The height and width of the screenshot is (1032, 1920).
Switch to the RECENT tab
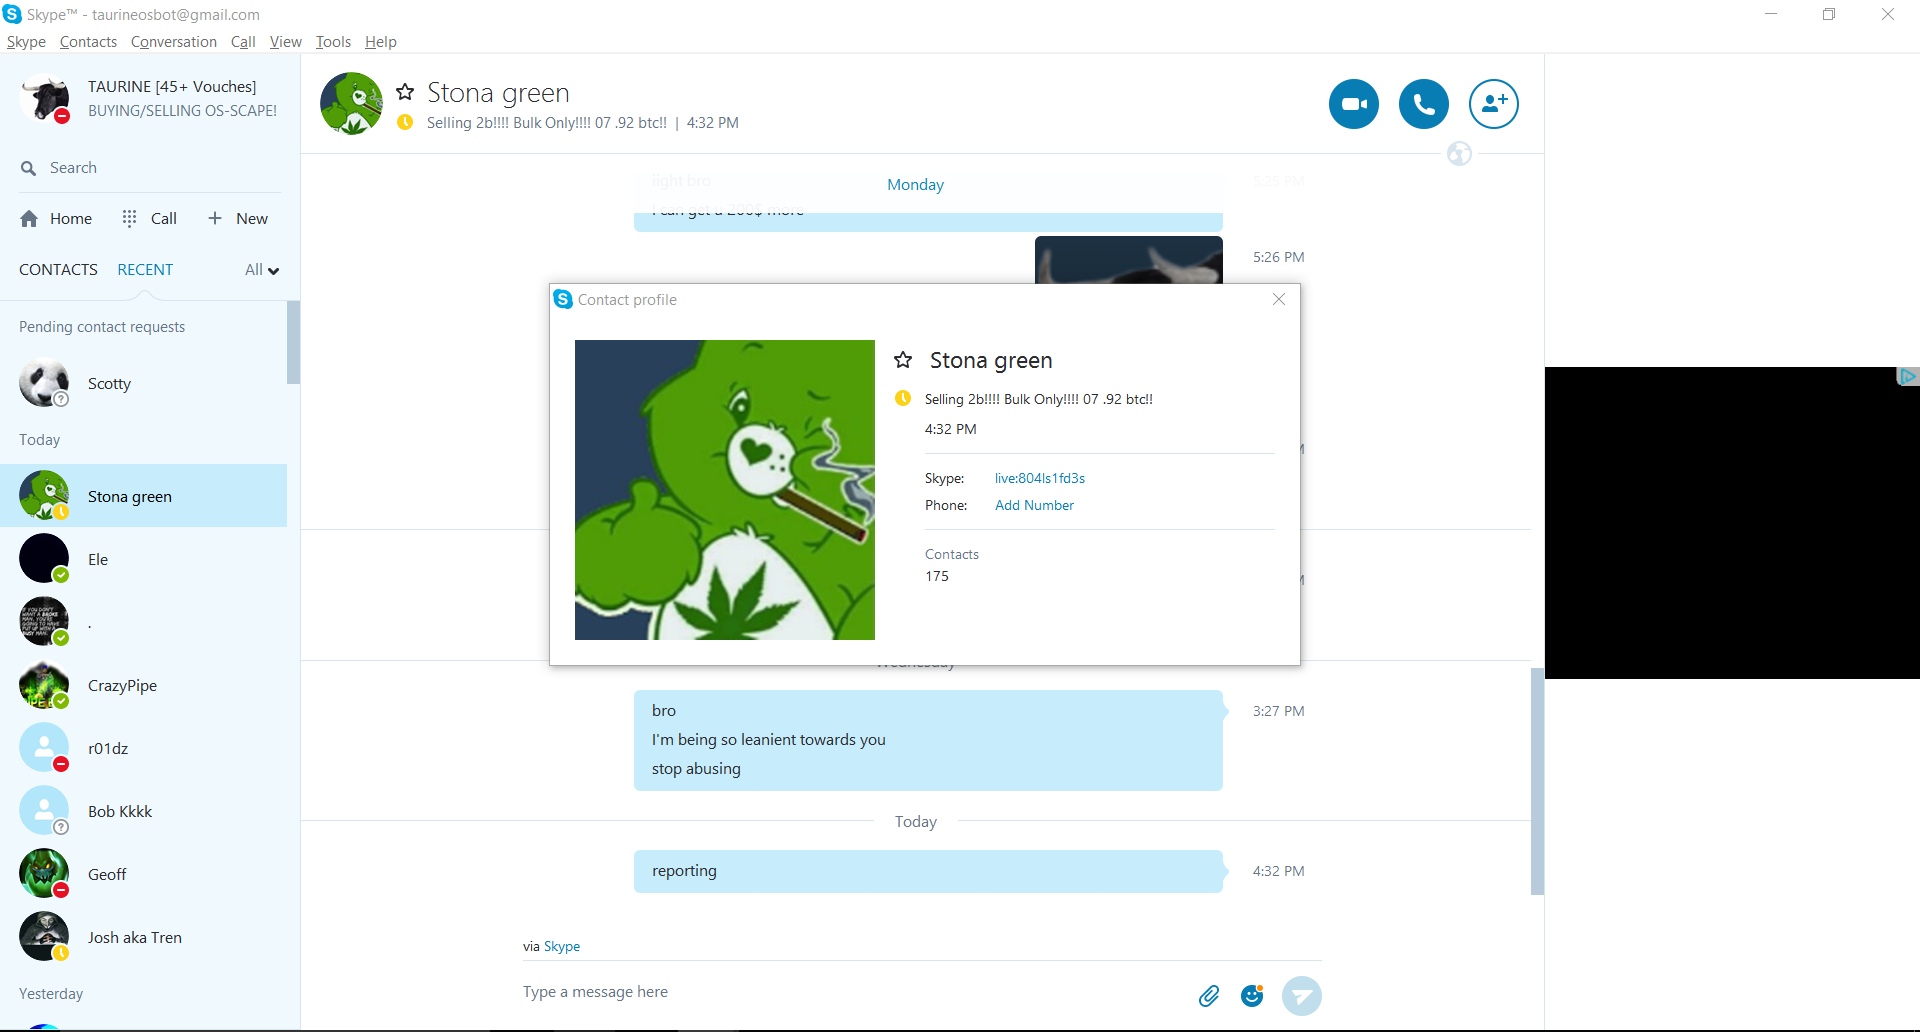click(145, 270)
